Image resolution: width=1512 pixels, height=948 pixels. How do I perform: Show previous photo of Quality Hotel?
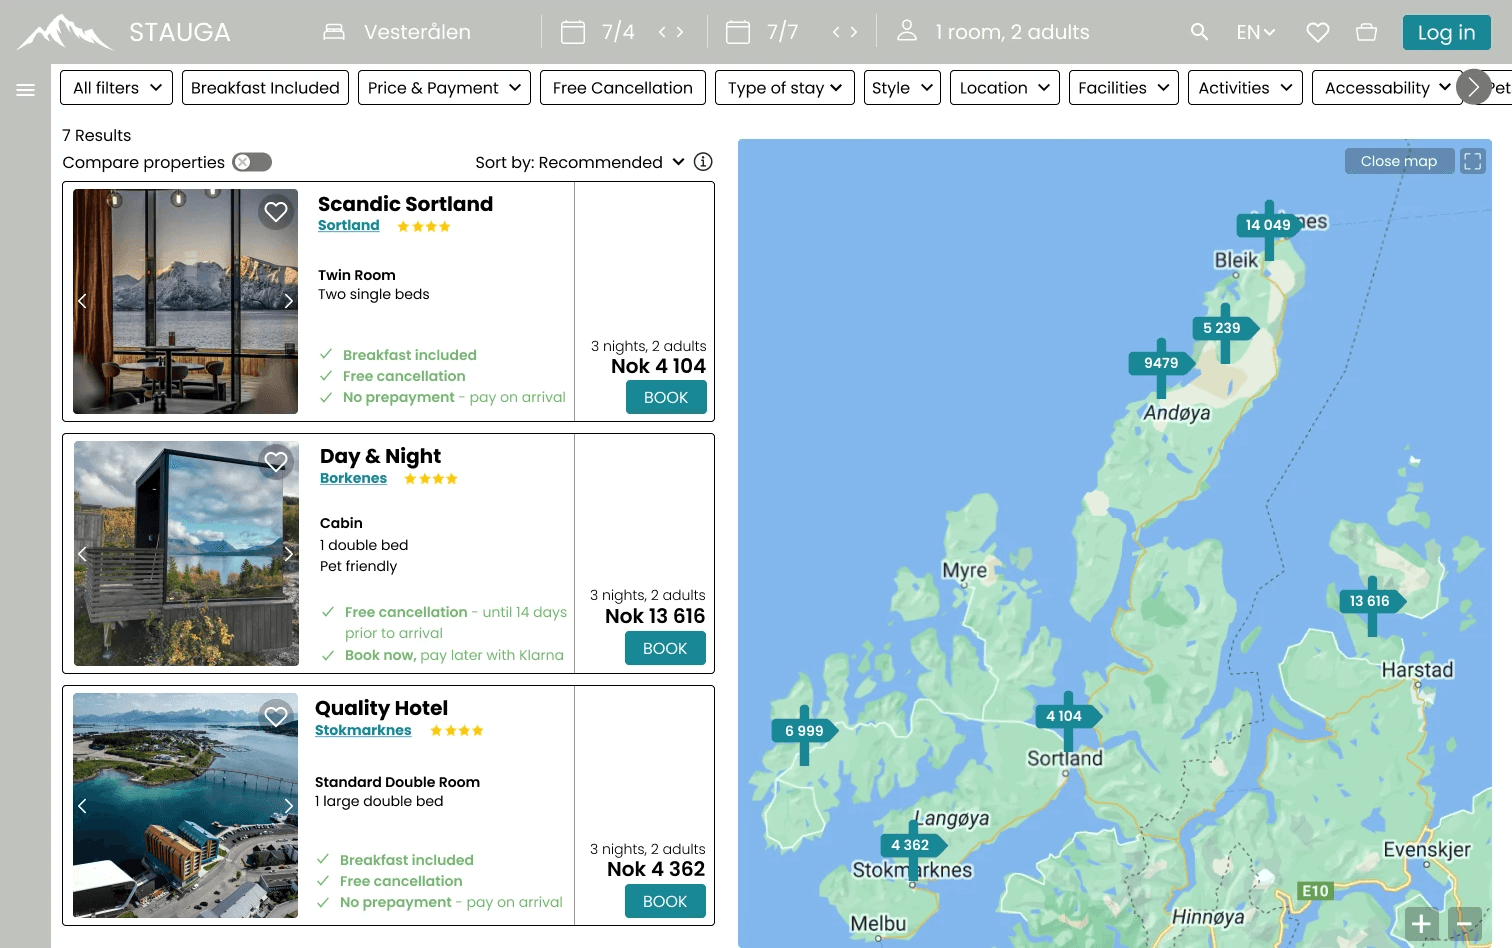(x=82, y=806)
